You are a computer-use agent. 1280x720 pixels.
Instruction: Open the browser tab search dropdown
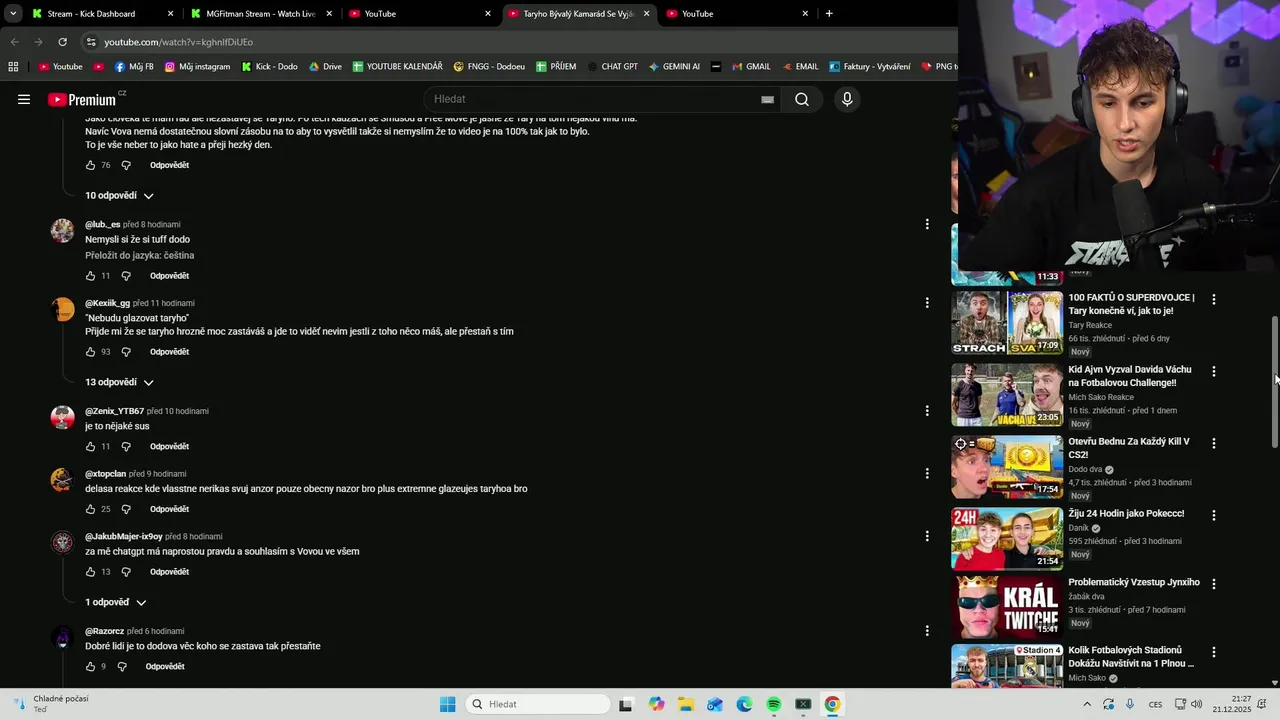click(13, 14)
